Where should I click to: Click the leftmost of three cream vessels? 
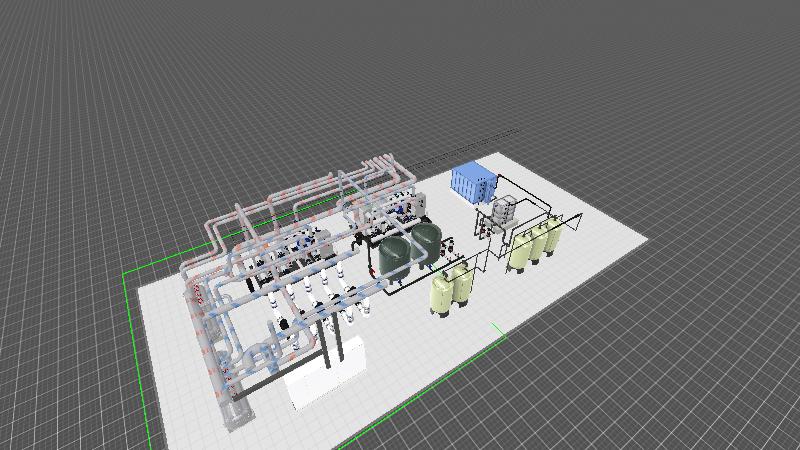[x=521, y=251]
